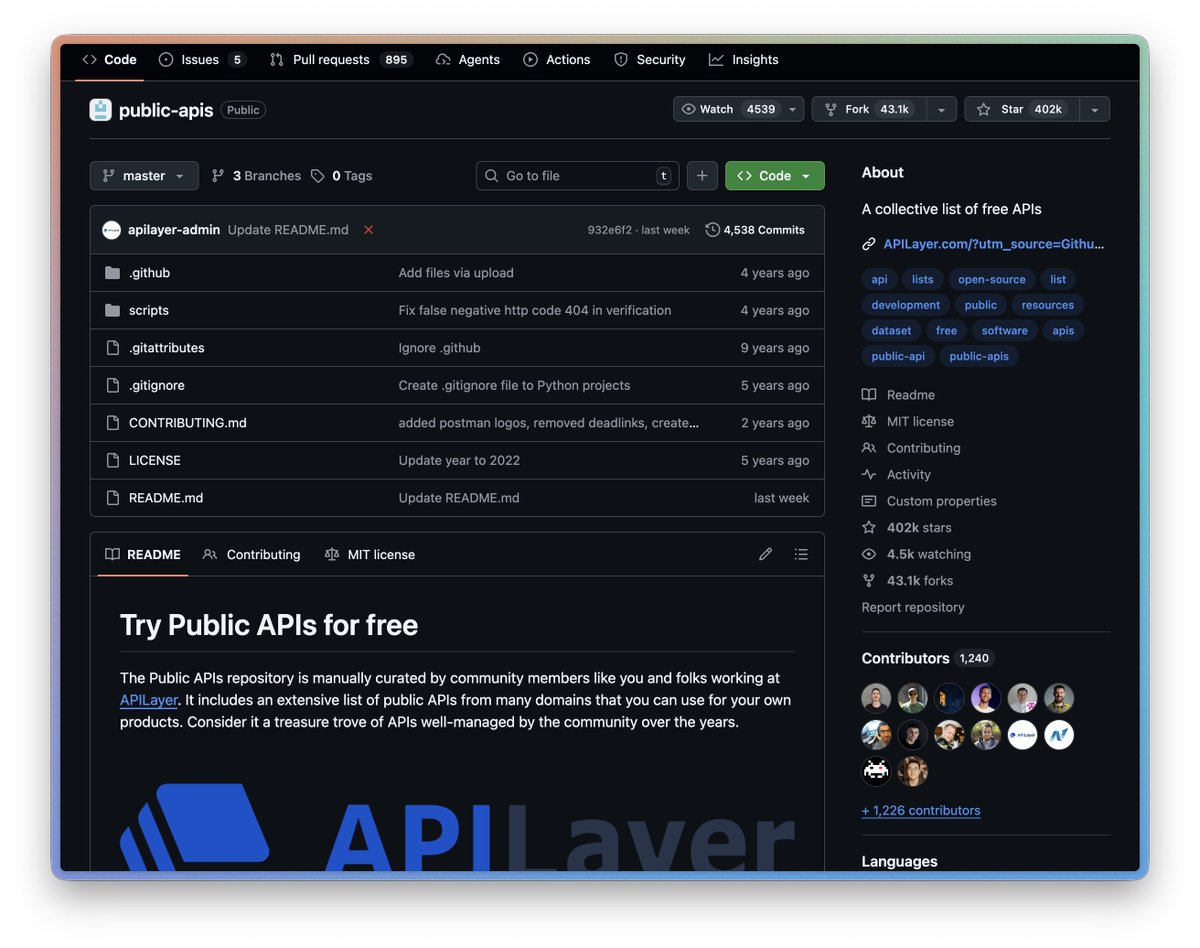
Task: Open the Readme link in About sidebar
Action: click(899, 395)
